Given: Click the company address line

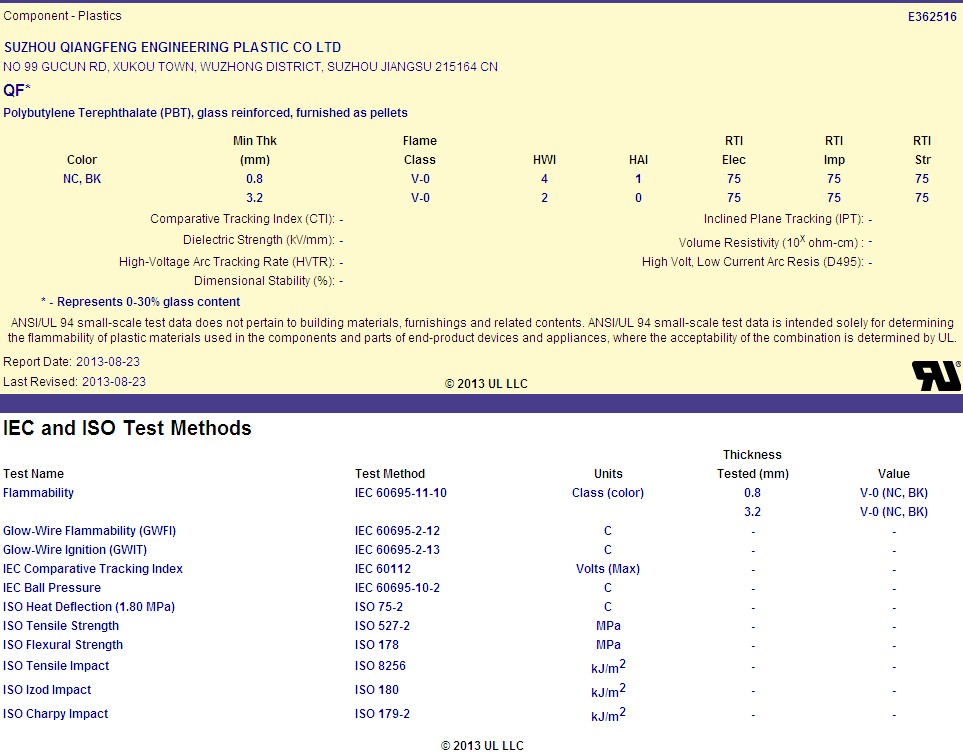Looking at the screenshot, I should click(251, 66).
